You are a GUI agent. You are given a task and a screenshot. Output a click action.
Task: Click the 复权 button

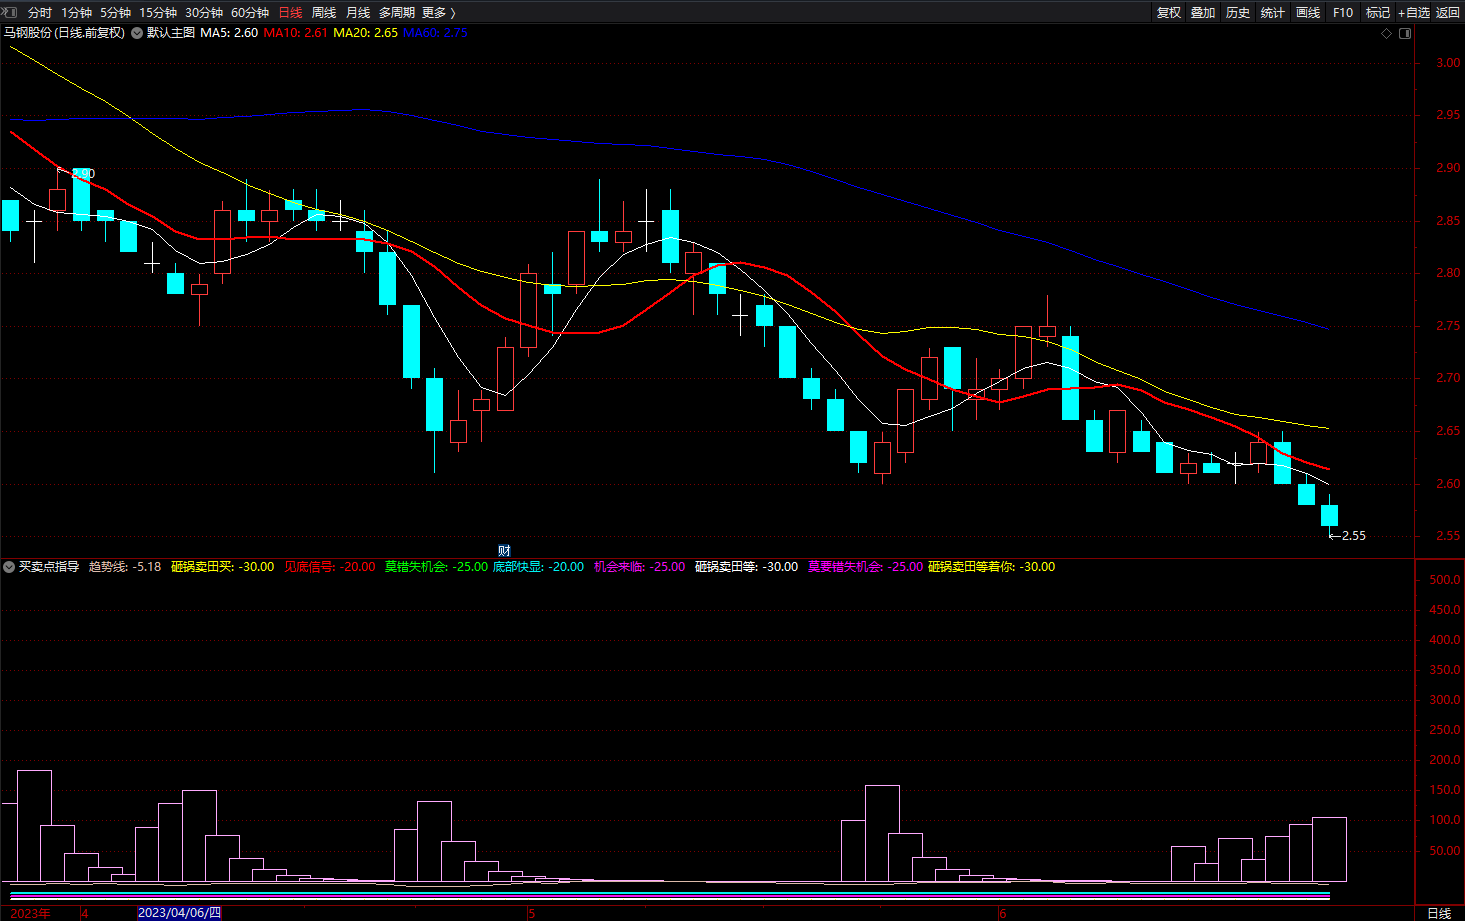pyautogui.click(x=1169, y=12)
